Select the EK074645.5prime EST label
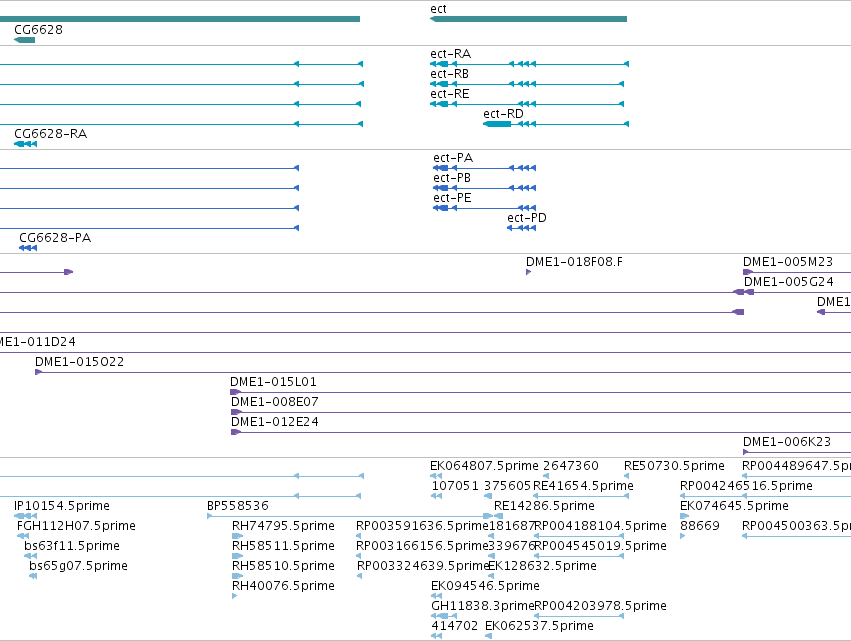The image size is (851, 641). (734, 506)
